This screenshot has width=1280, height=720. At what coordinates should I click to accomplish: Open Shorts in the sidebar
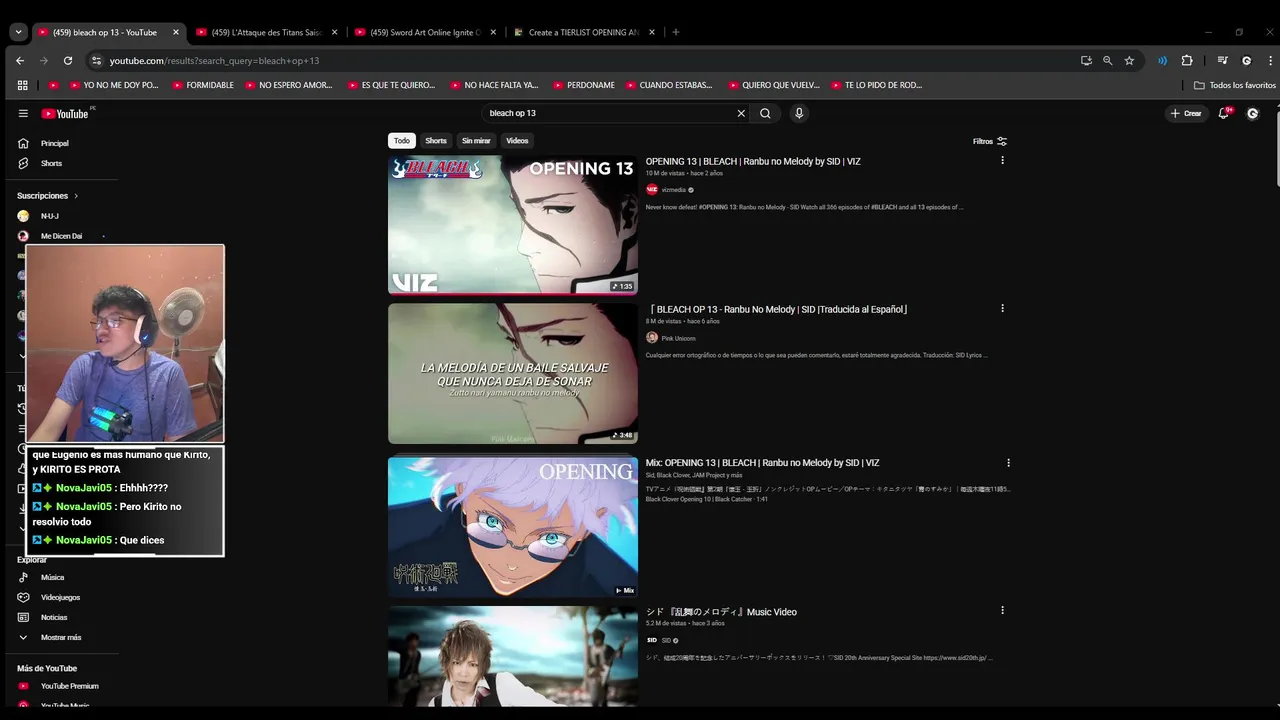pyautogui.click(x=51, y=163)
